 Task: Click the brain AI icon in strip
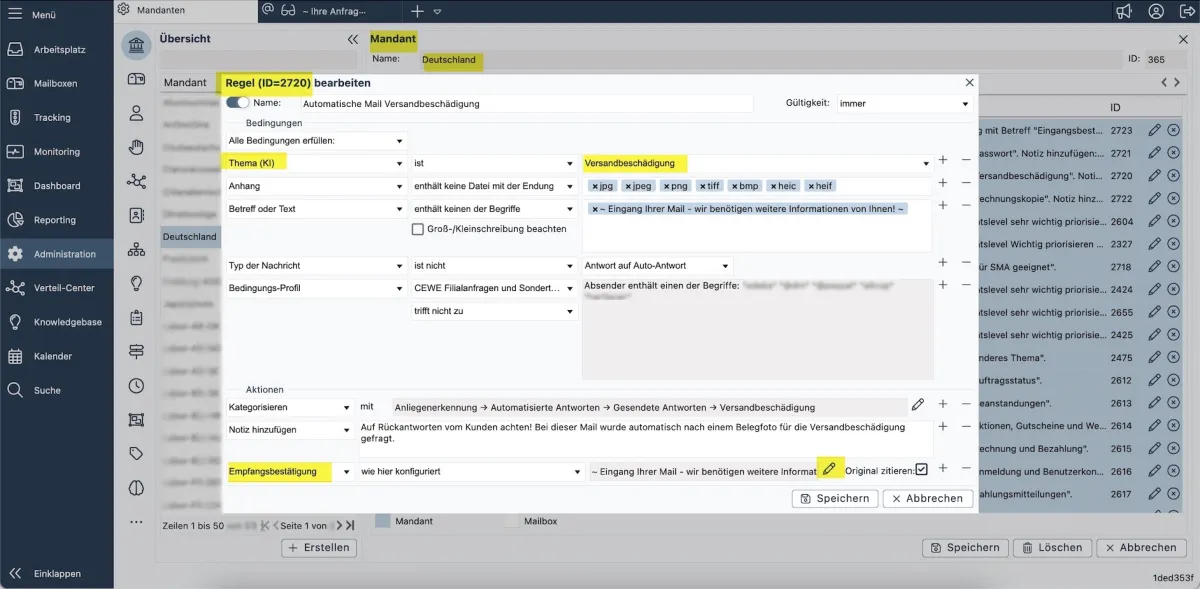coord(136,487)
